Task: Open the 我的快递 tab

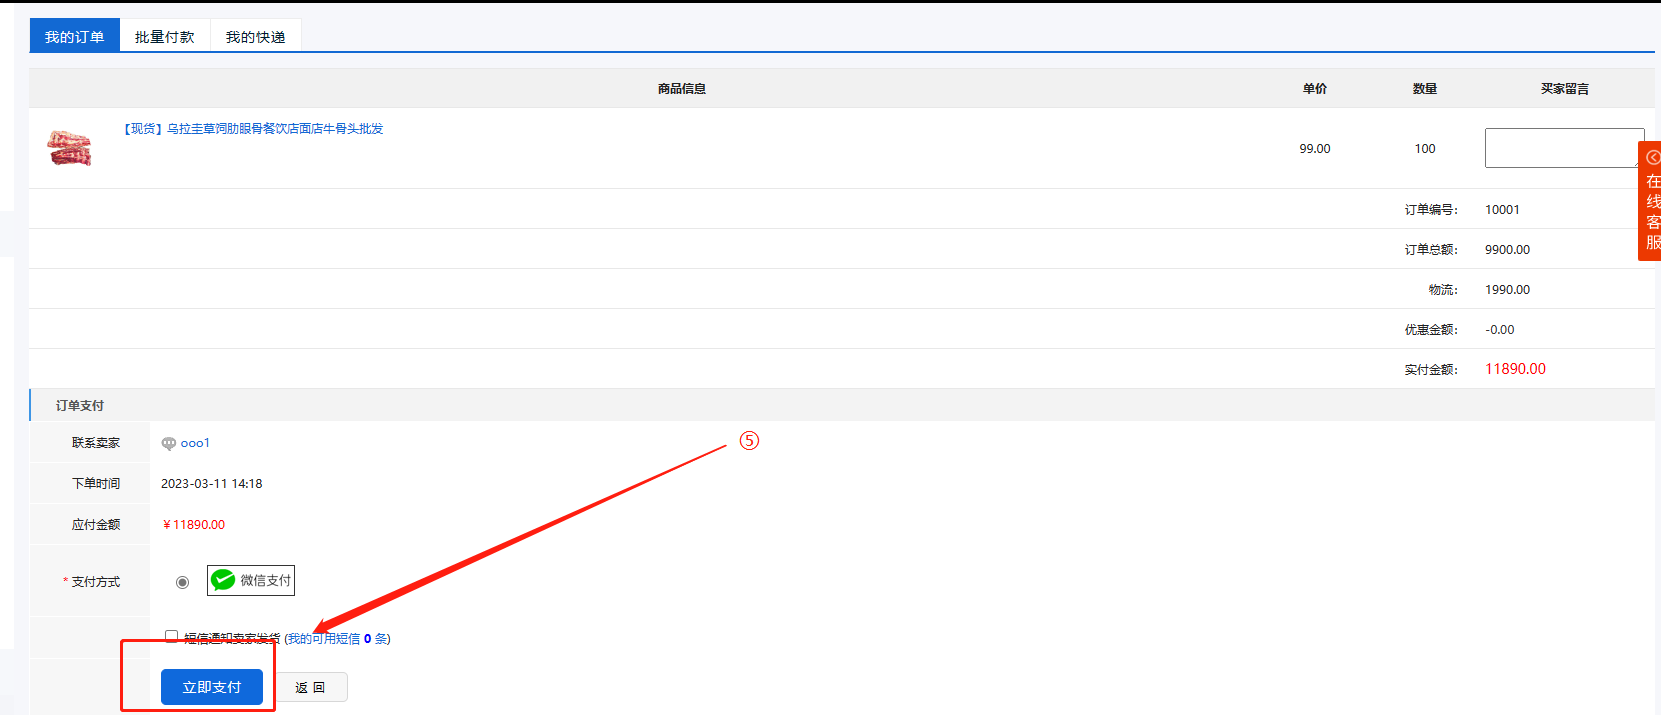Action: tap(255, 37)
